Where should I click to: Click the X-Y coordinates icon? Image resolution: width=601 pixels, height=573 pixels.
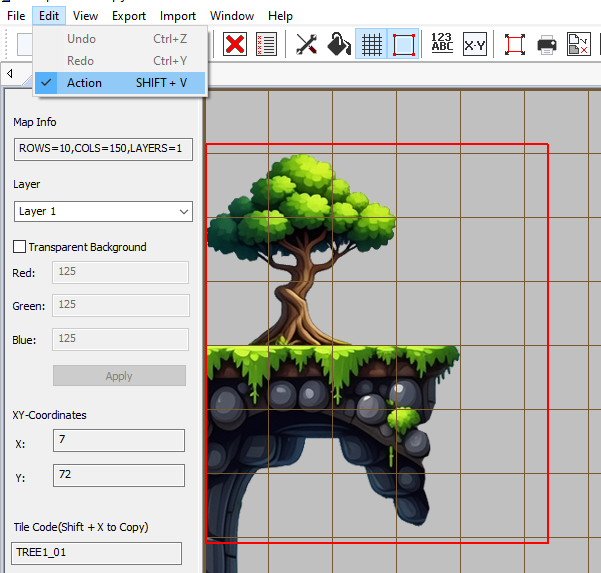pos(474,44)
